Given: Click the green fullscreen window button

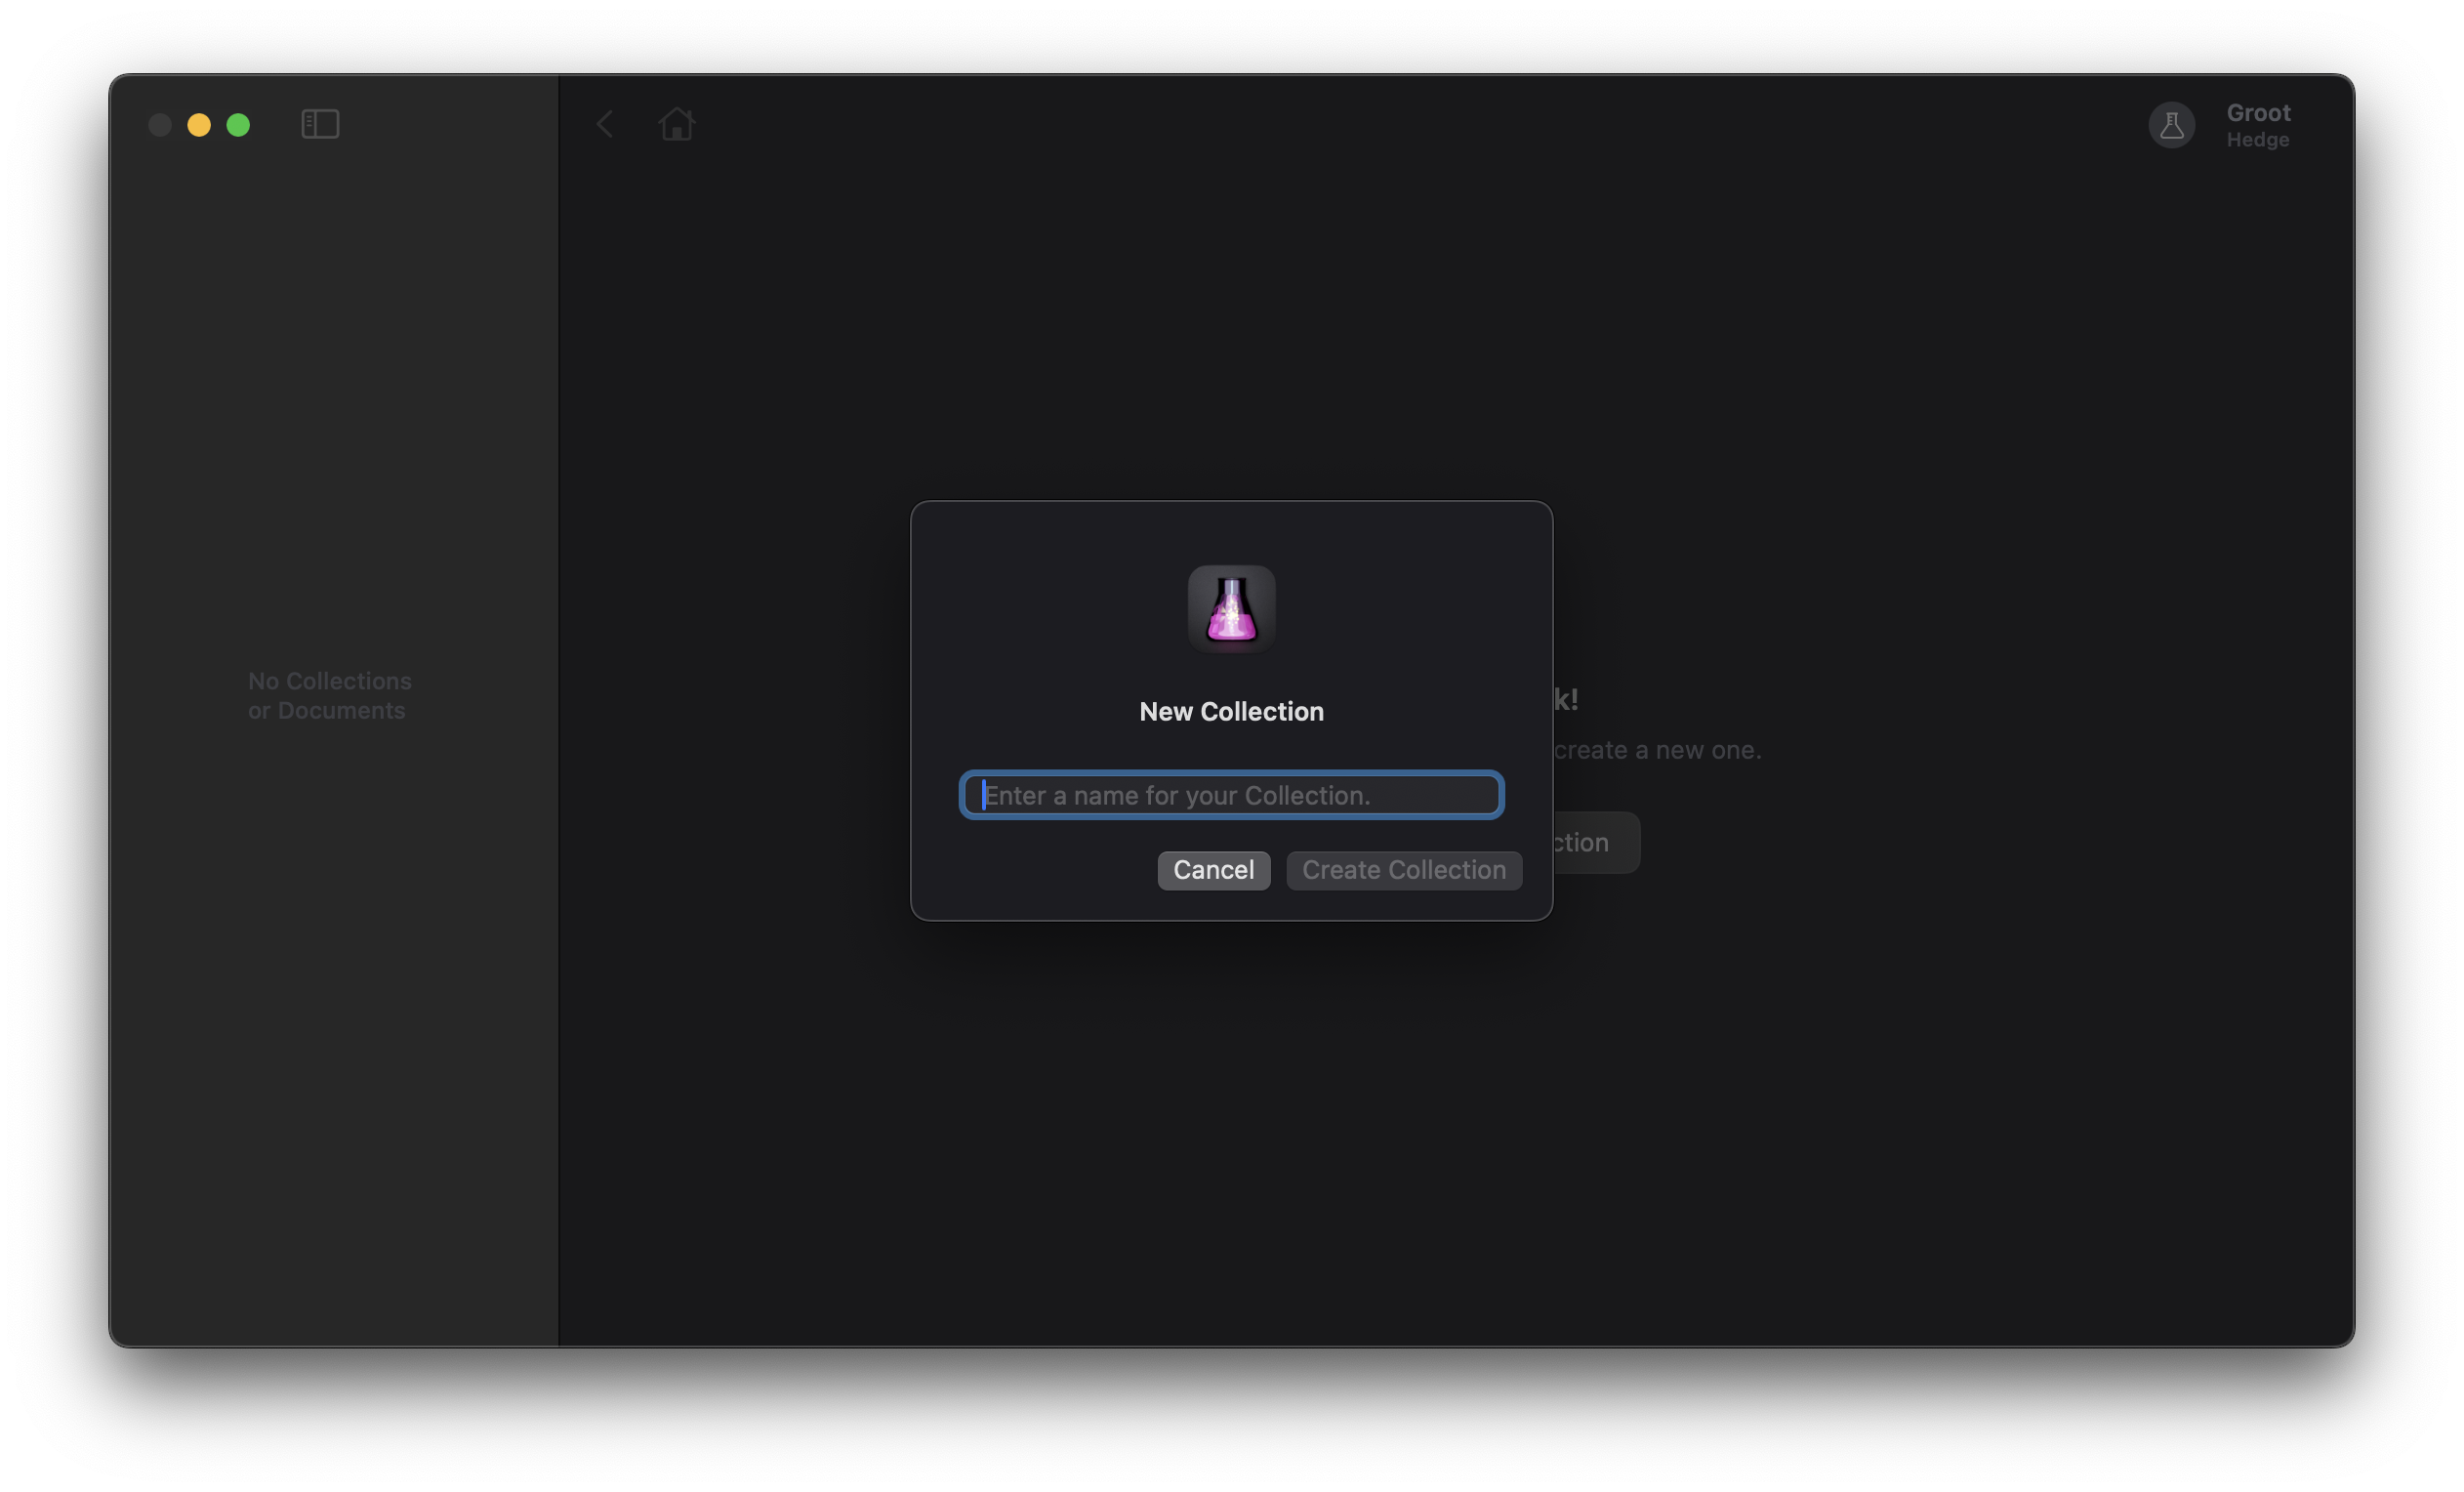Looking at the screenshot, I should [238, 125].
